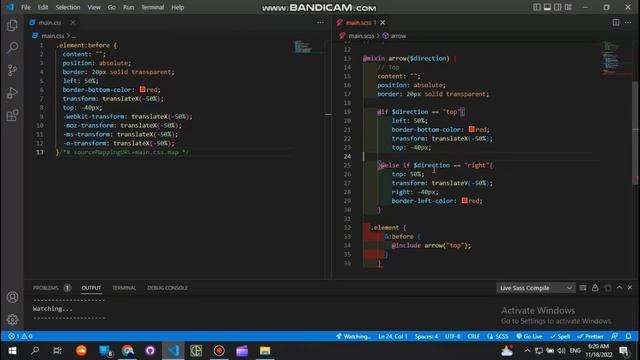The height and width of the screenshot is (360, 640).
Task: Toggle output scroll lock icon
Action: tap(595, 288)
